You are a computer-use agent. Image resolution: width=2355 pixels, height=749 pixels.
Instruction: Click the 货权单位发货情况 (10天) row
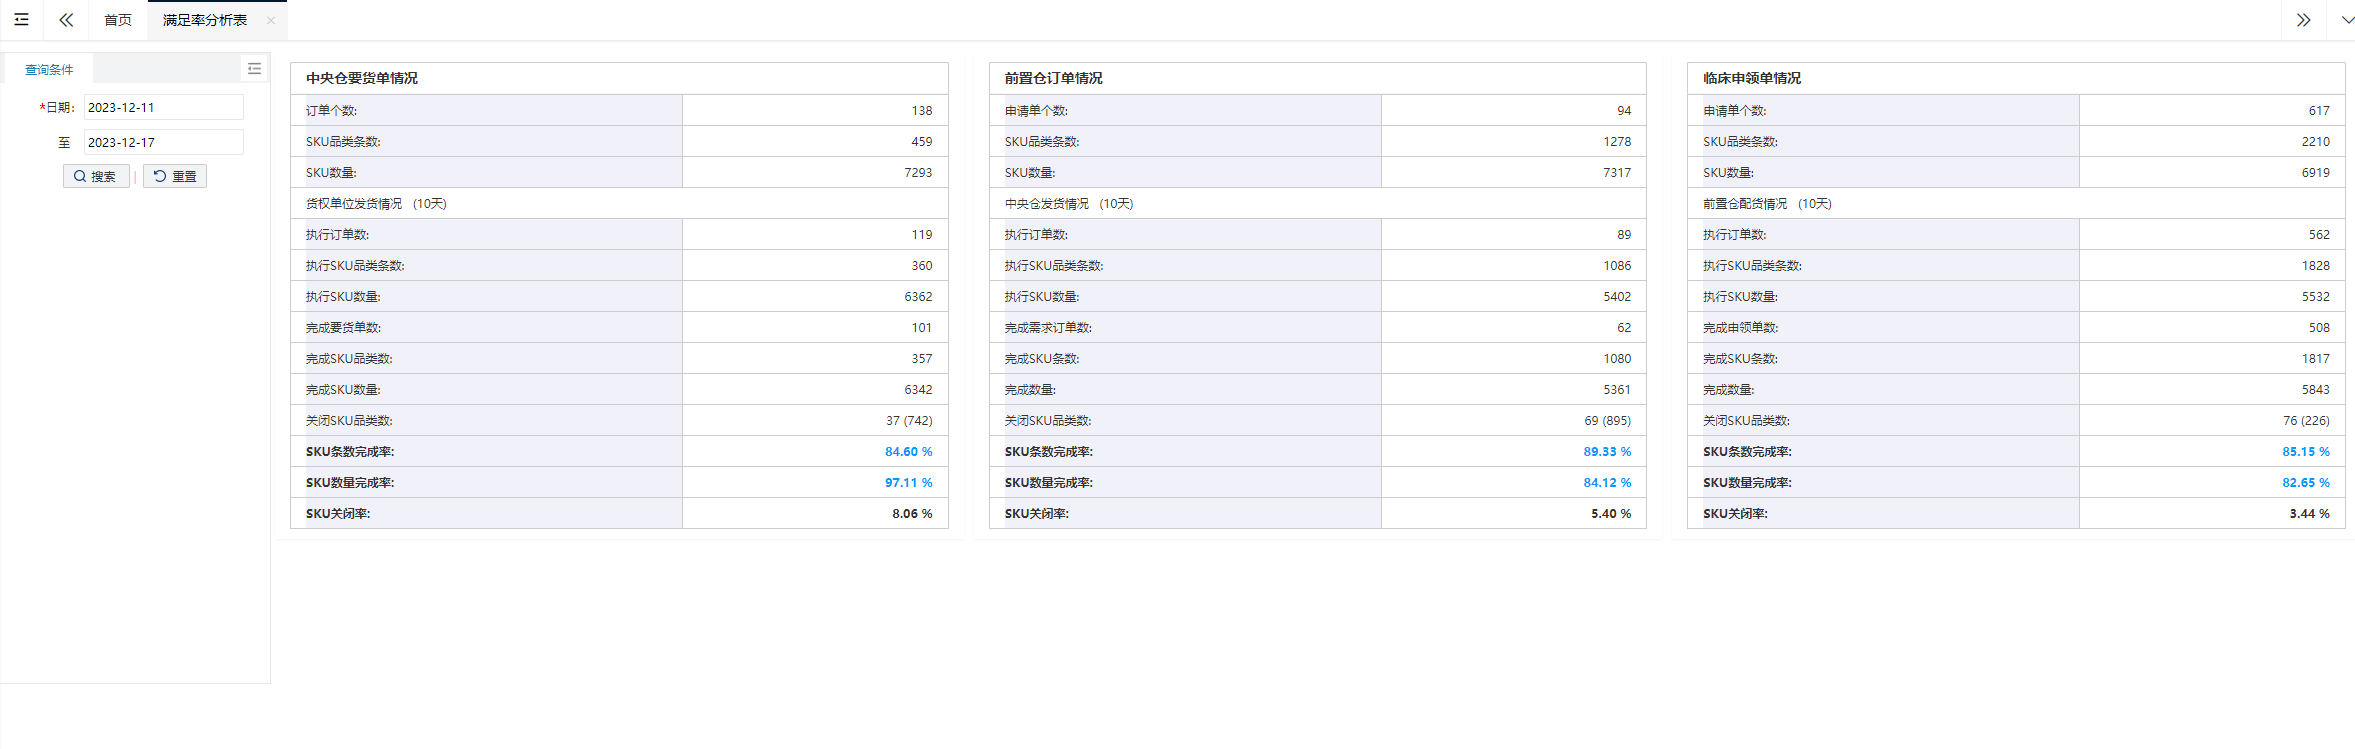619,203
